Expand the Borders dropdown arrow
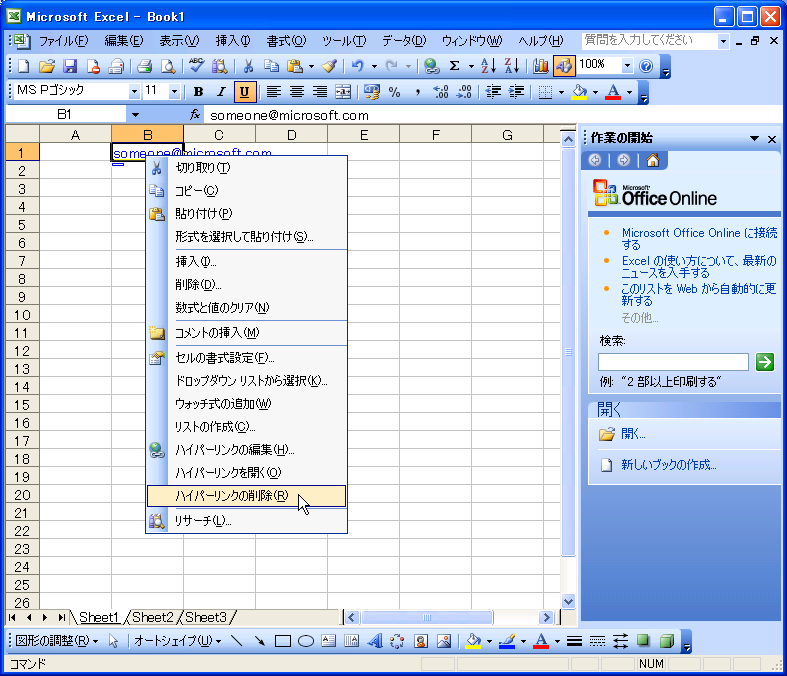 click(561, 92)
